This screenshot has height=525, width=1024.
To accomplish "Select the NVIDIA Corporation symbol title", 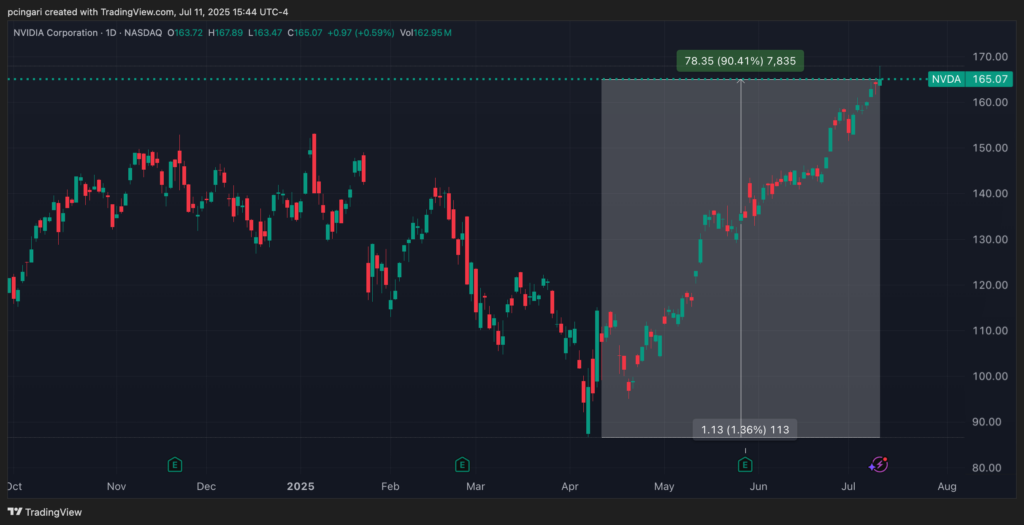I will click(x=56, y=33).
